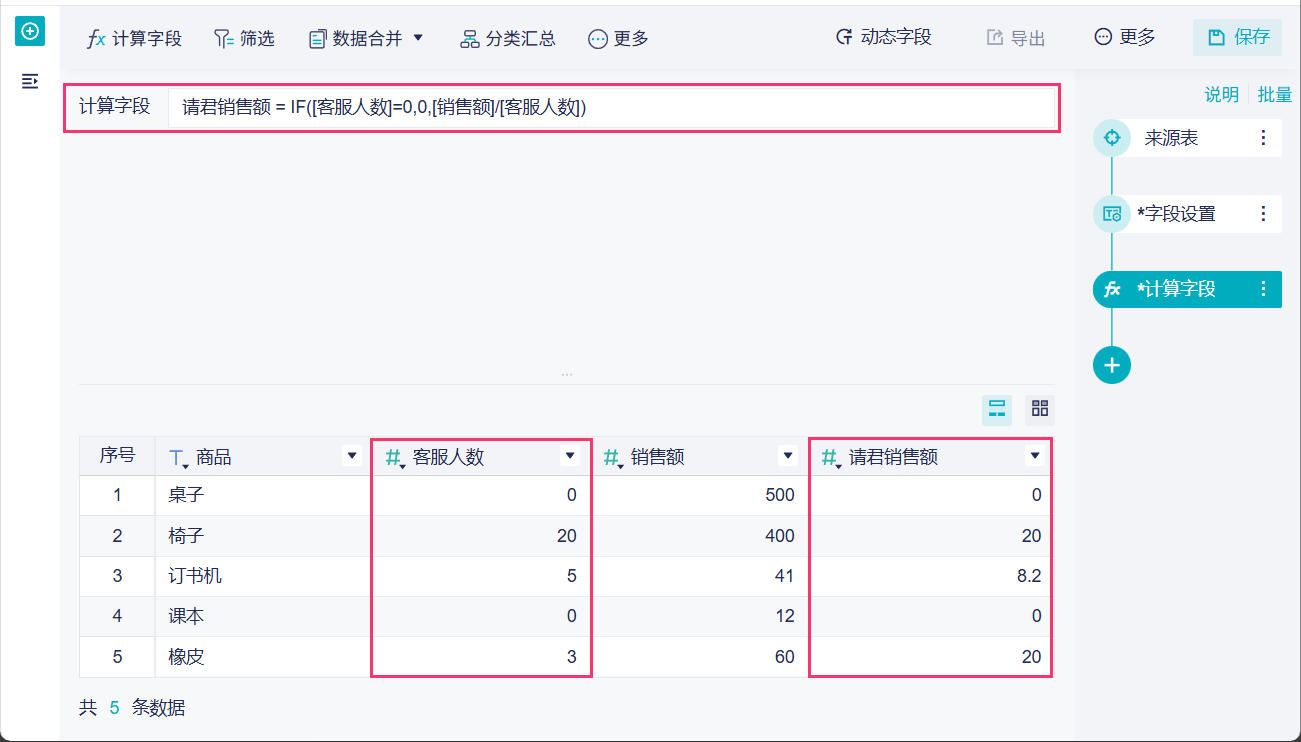Save with the 保存 button
Viewport: 1301px width, 742px height.
pyautogui.click(x=1238, y=38)
